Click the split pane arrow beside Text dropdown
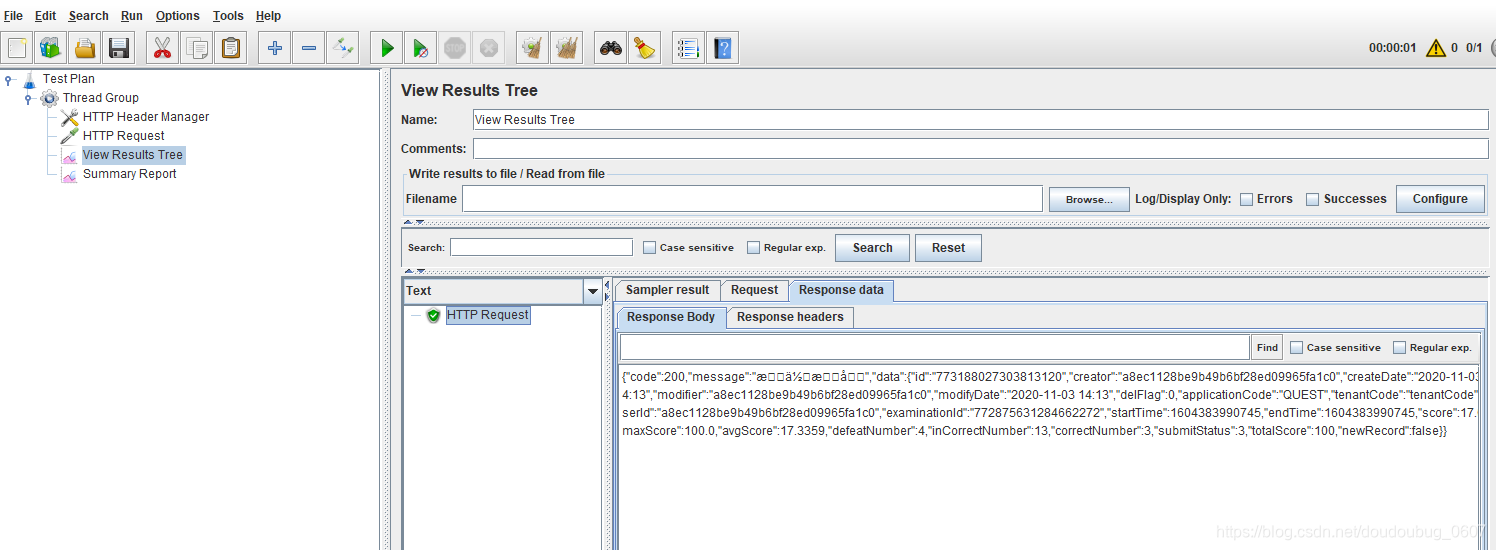 pos(607,290)
